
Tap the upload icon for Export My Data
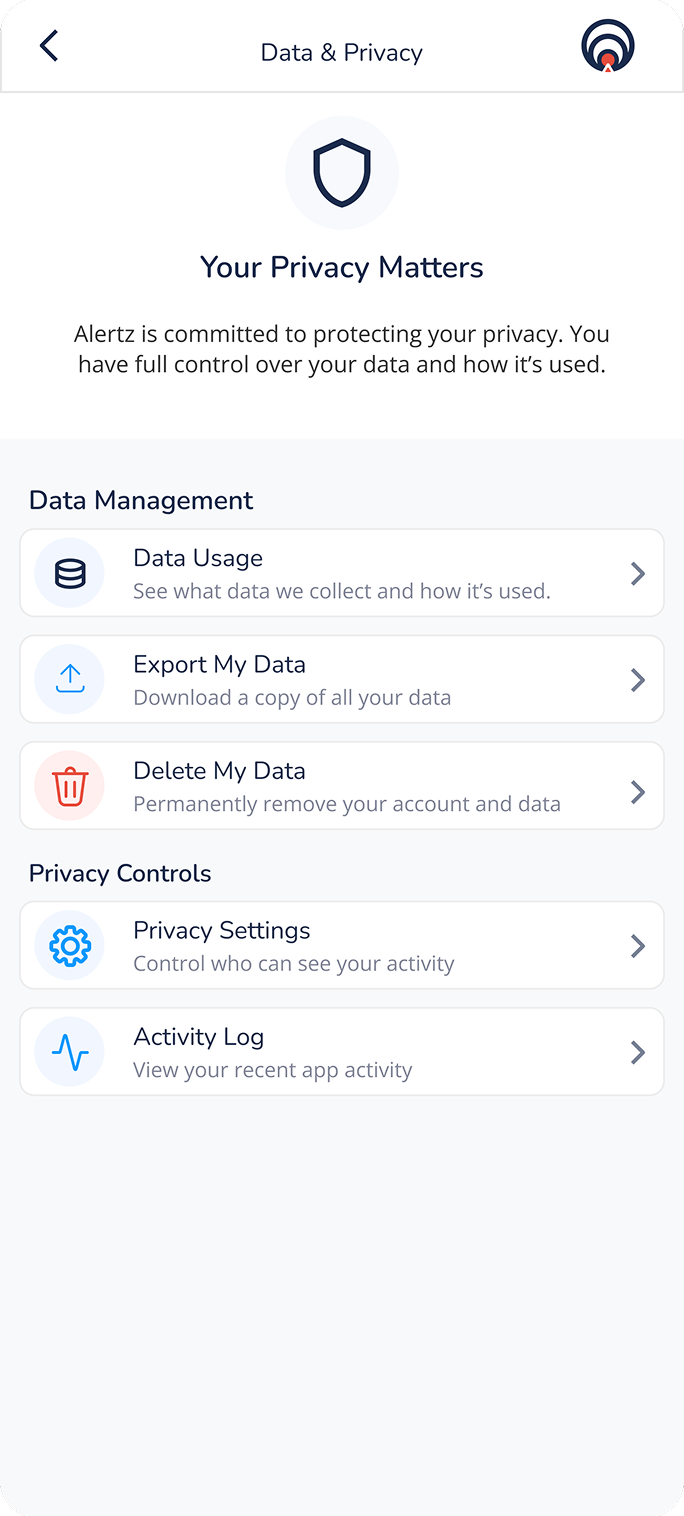tap(70, 680)
